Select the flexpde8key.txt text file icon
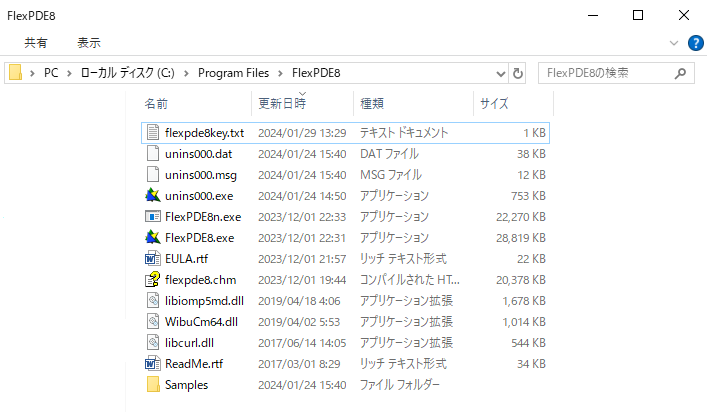The width and height of the screenshot is (708, 412). click(x=153, y=132)
